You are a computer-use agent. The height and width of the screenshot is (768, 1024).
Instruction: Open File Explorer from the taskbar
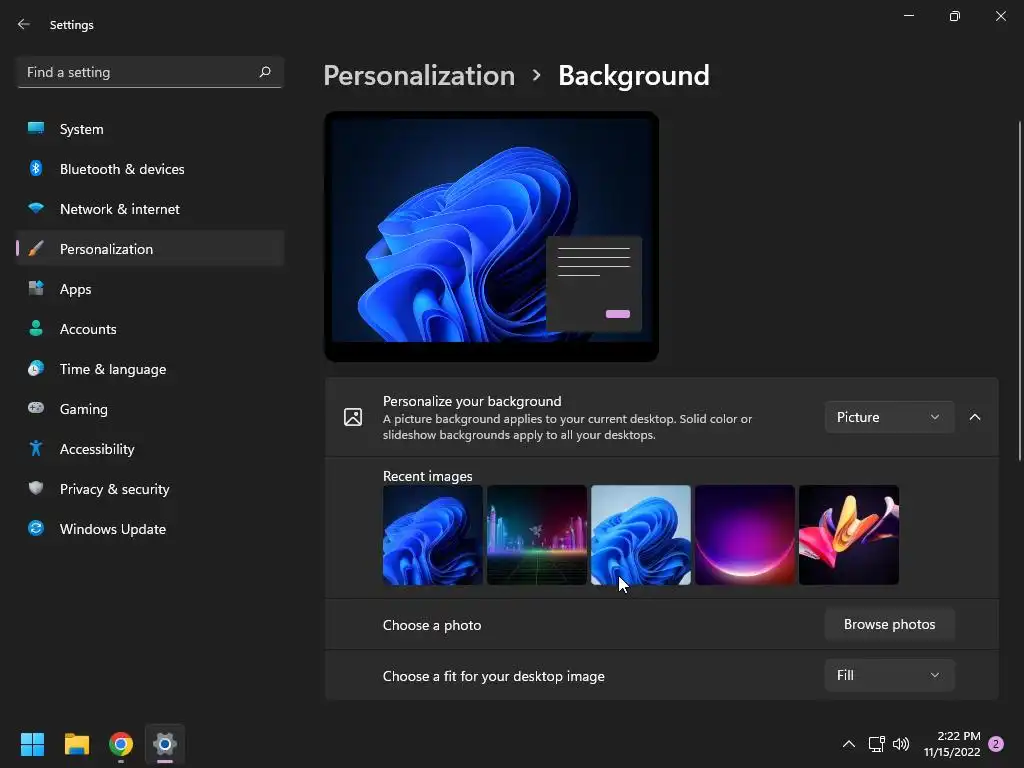tap(76, 744)
